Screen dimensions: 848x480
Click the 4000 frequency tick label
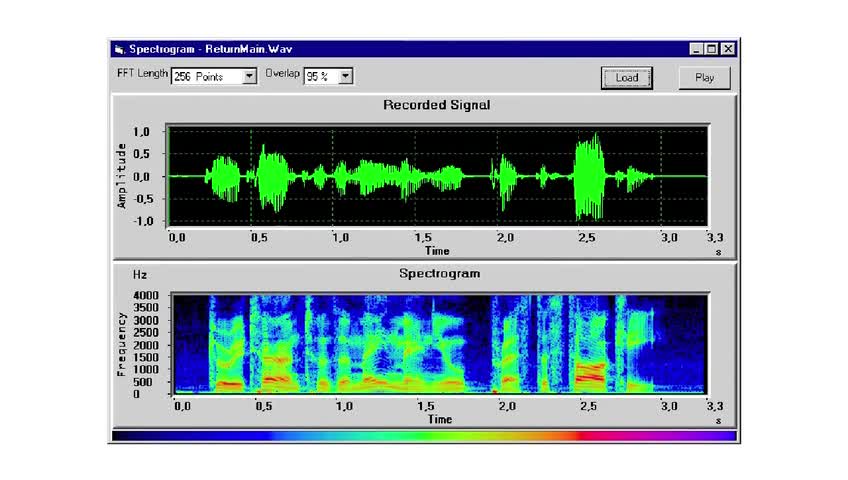pyautogui.click(x=145, y=295)
